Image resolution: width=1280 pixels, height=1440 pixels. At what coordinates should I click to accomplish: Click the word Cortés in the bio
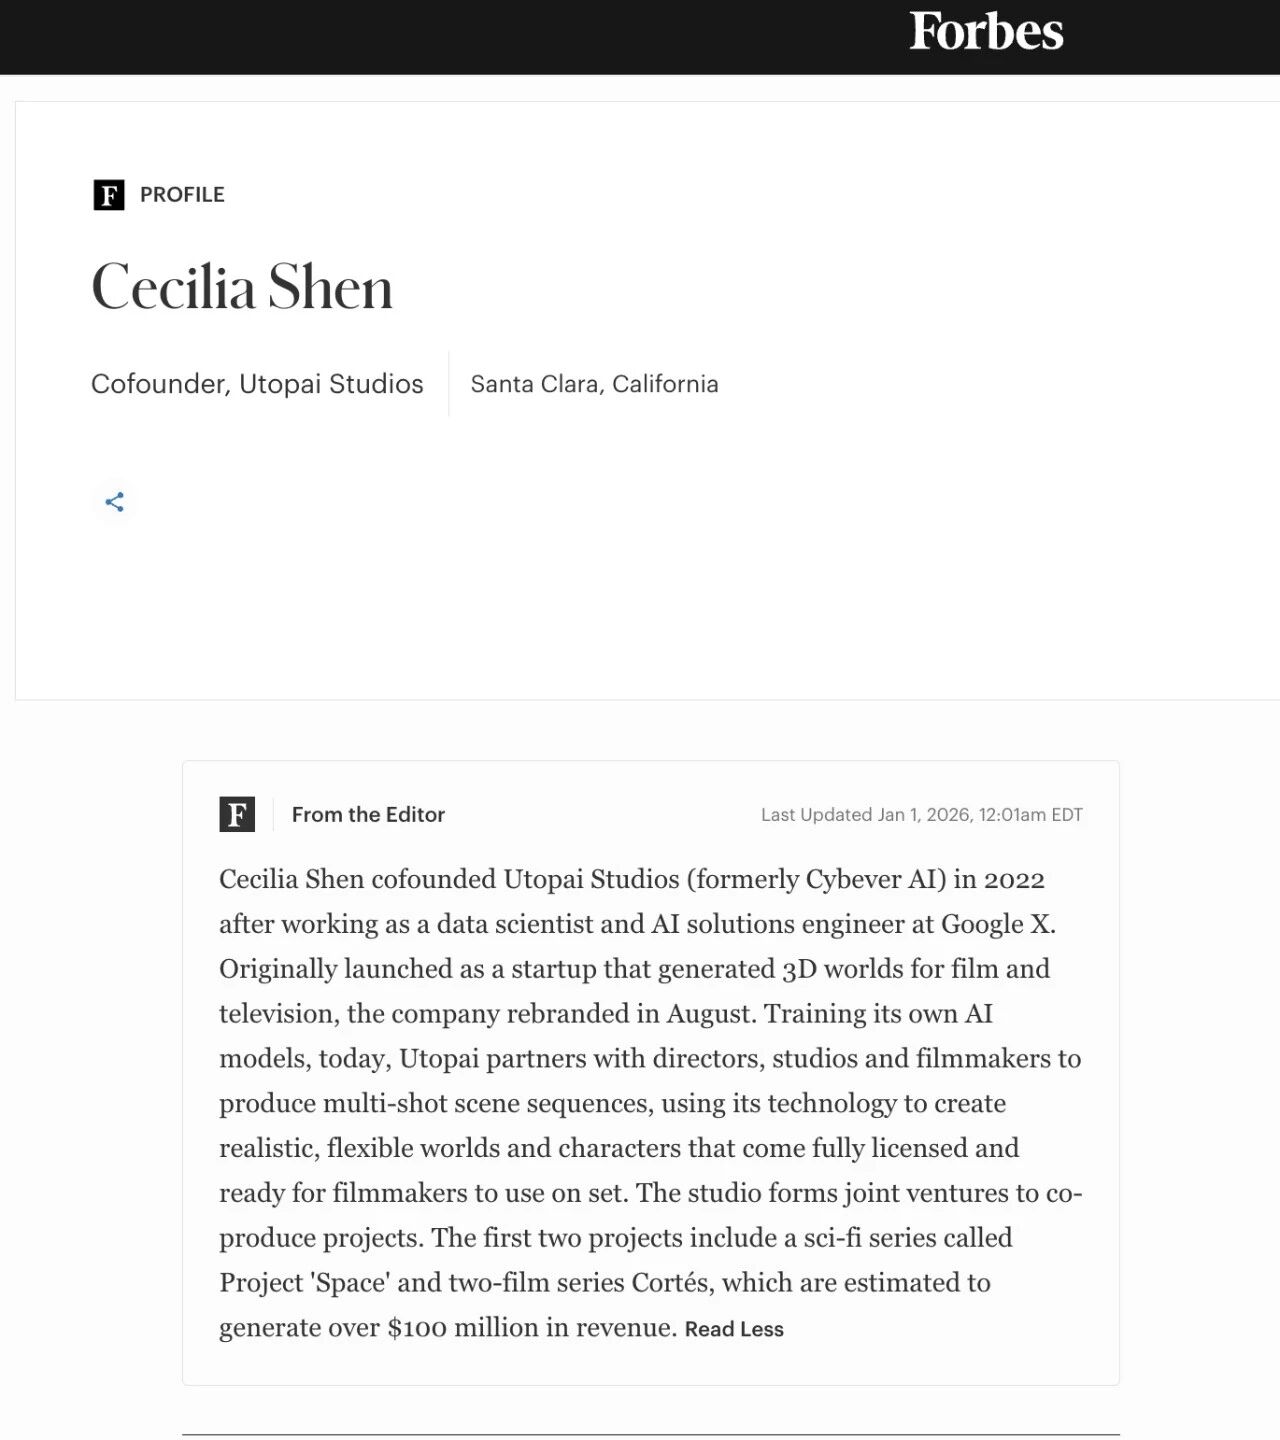click(671, 1283)
